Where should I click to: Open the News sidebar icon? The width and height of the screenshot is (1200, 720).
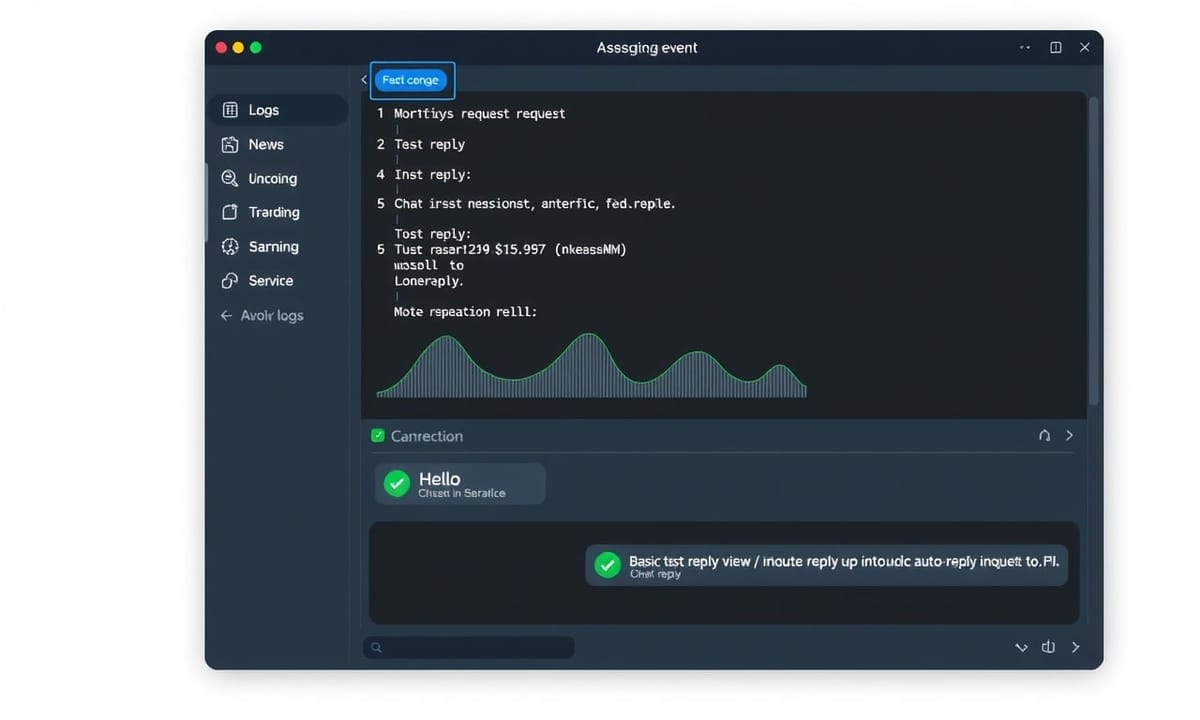tap(230, 144)
